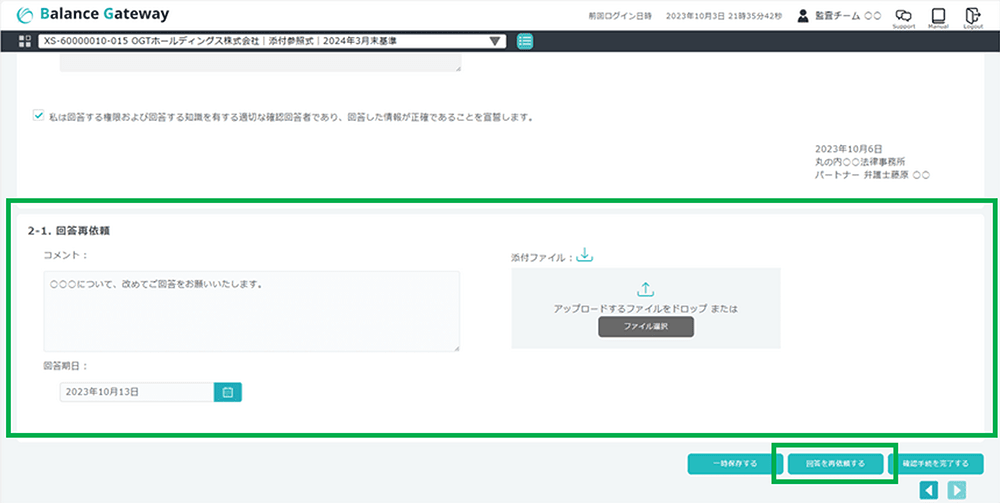This screenshot has height=503, width=1000.
Task: Click the 回答期日 date field
Action: tap(137, 392)
